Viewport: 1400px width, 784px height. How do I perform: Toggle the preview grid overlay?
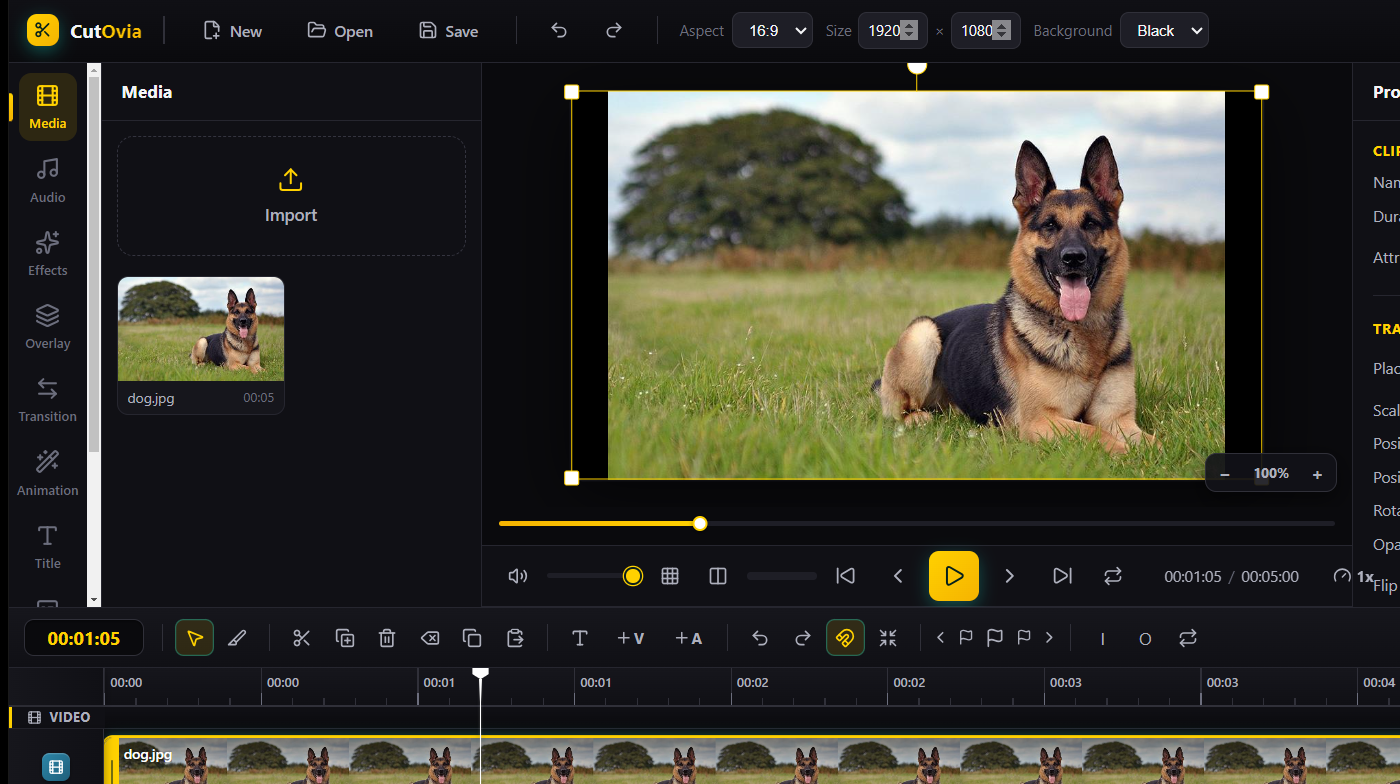coord(670,576)
